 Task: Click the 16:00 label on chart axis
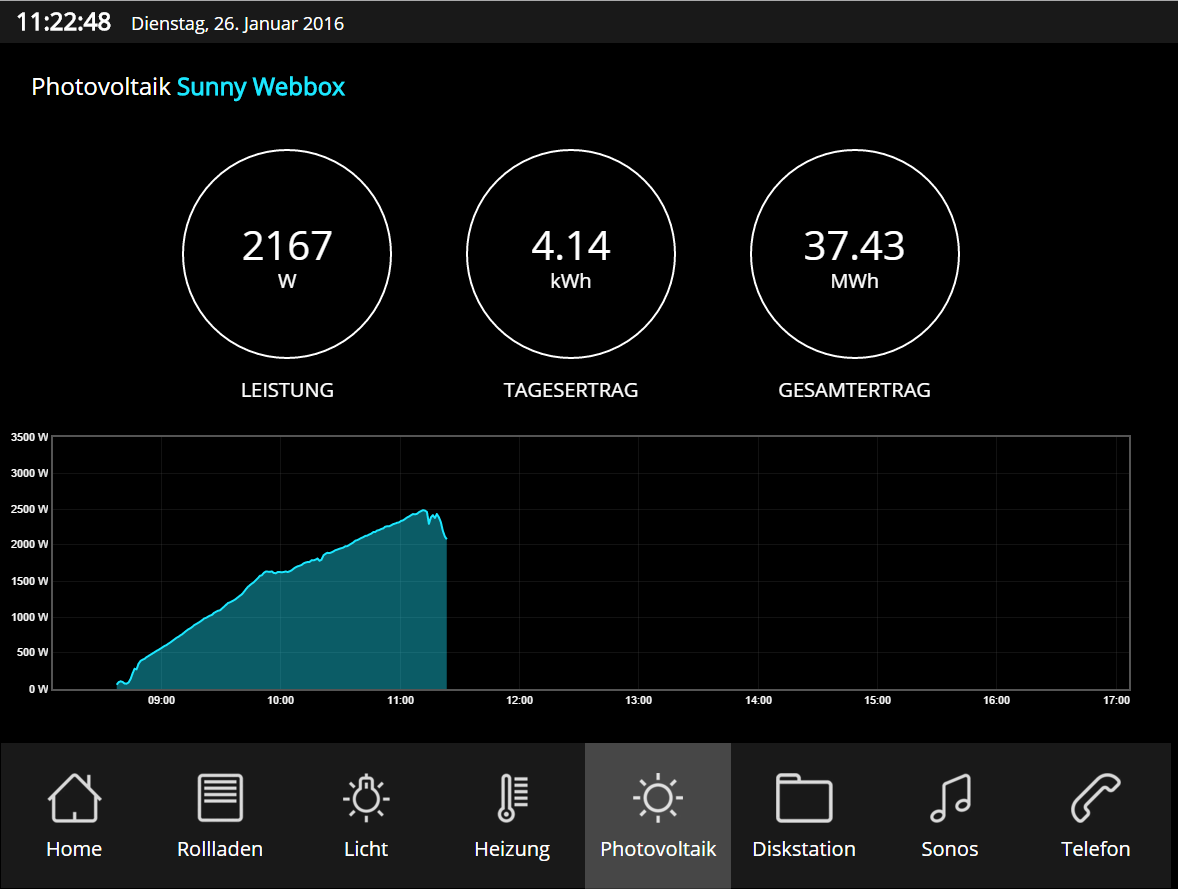tap(997, 700)
